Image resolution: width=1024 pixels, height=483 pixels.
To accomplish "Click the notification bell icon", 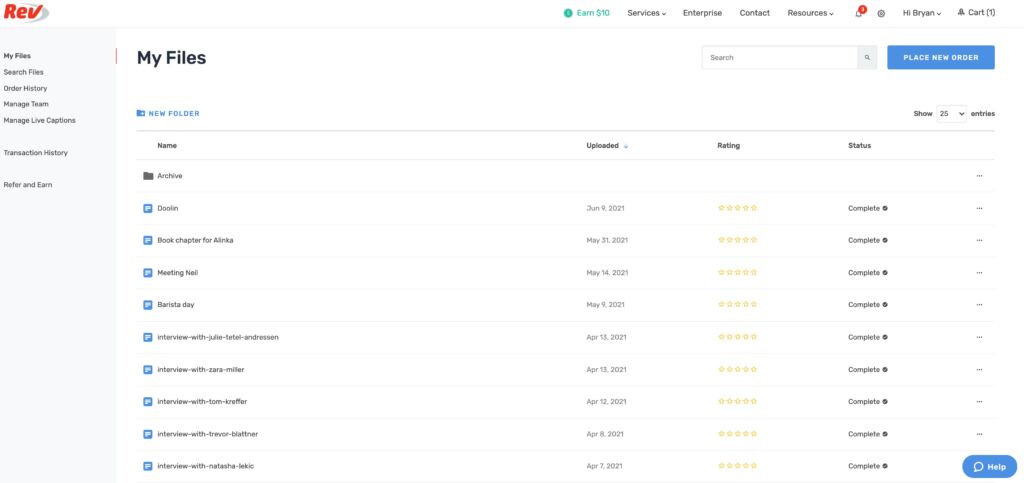I will [858, 13].
